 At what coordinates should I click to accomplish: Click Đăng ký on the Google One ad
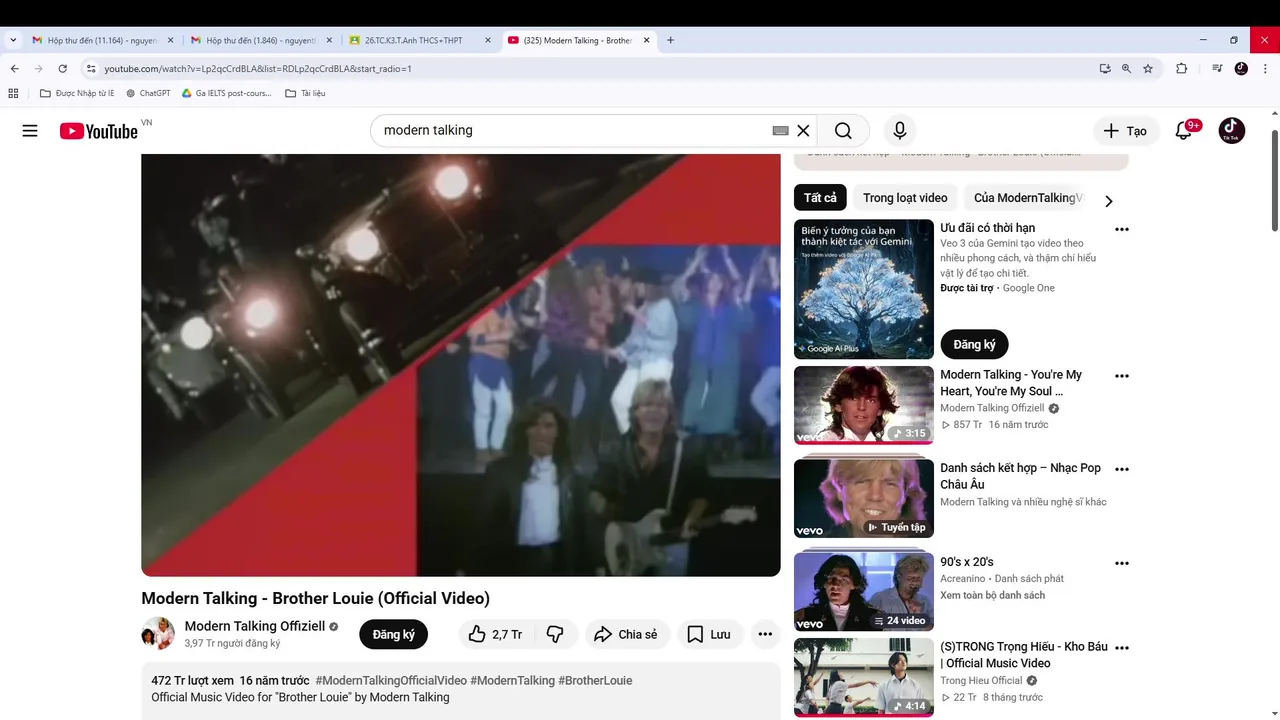click(x=974, y=345)
